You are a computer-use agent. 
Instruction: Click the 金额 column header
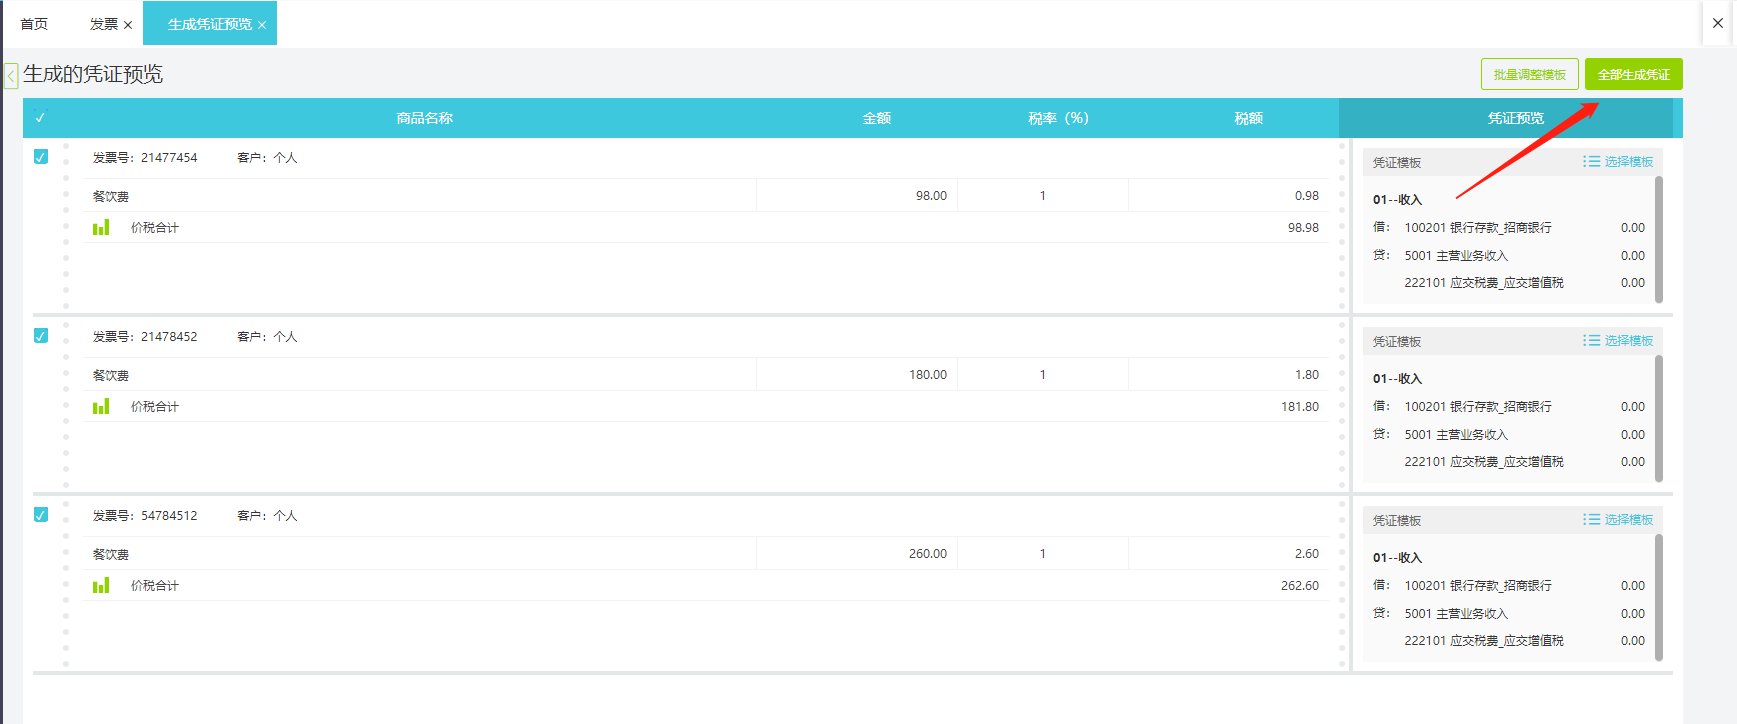coord(877,118)
